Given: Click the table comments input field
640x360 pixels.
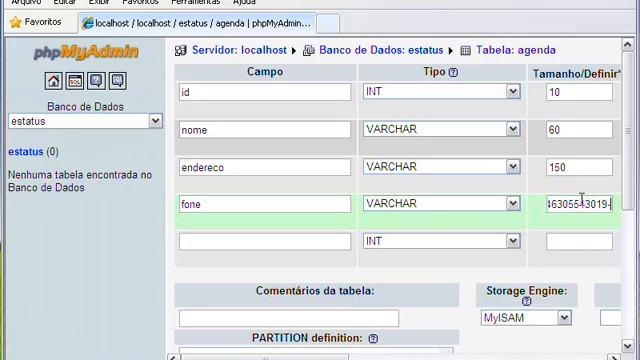Looking at the screenshot, I should (x=289, y=318).
